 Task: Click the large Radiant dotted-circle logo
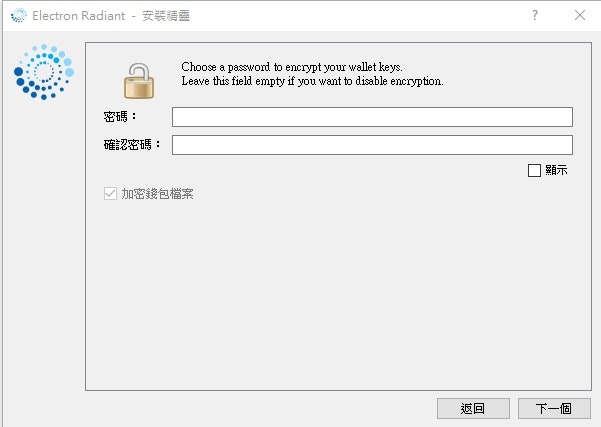coord(44,72)
